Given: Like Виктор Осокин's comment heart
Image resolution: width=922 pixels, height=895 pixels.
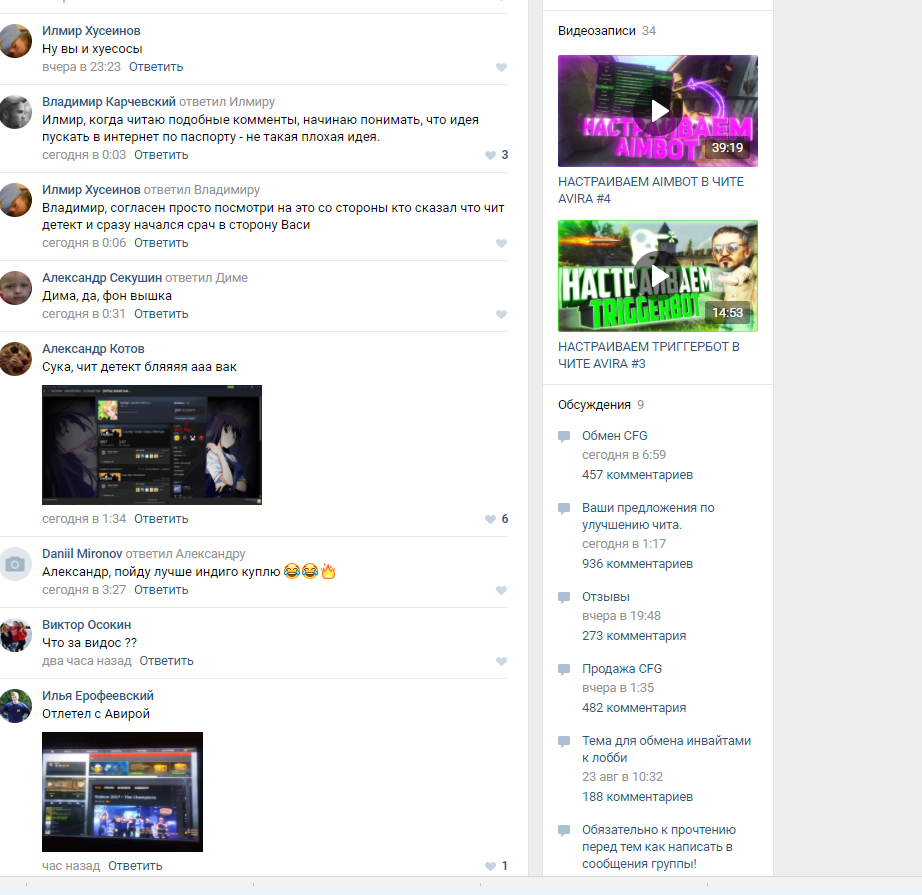Looking at the screenshot, I should (501, 662).
